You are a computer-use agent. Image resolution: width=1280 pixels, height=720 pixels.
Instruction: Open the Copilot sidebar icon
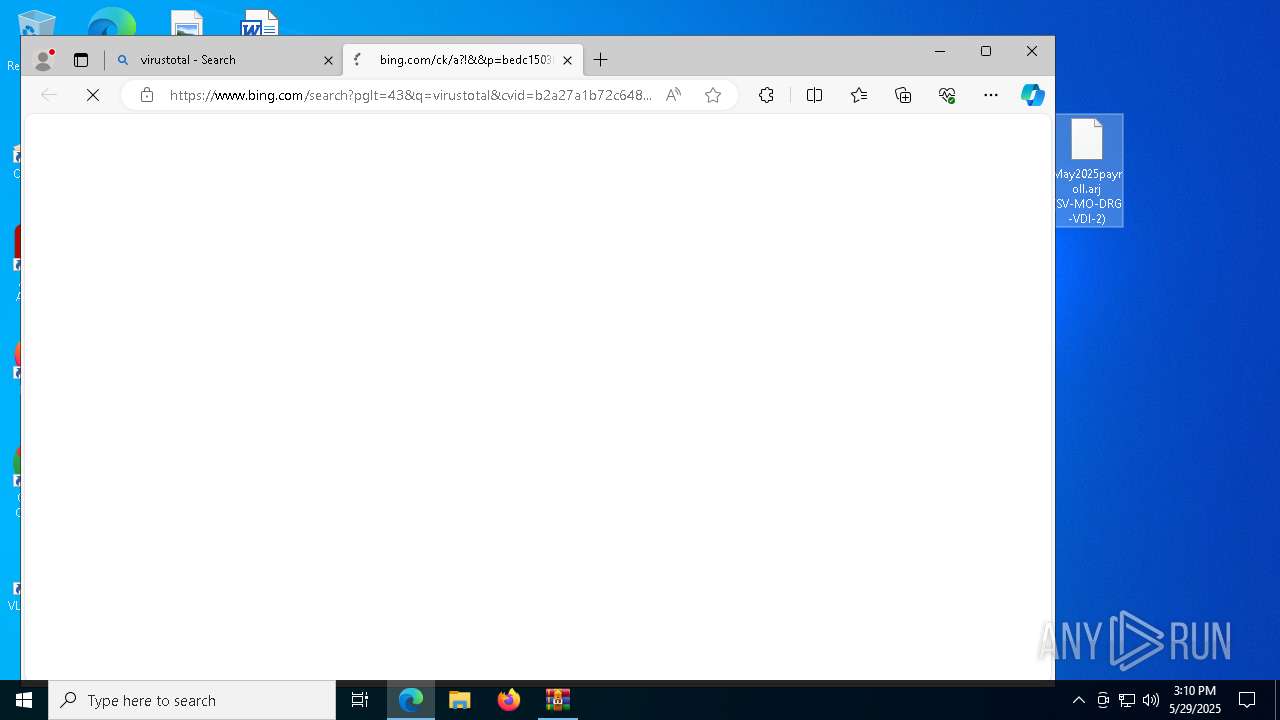coord(1033,95)
